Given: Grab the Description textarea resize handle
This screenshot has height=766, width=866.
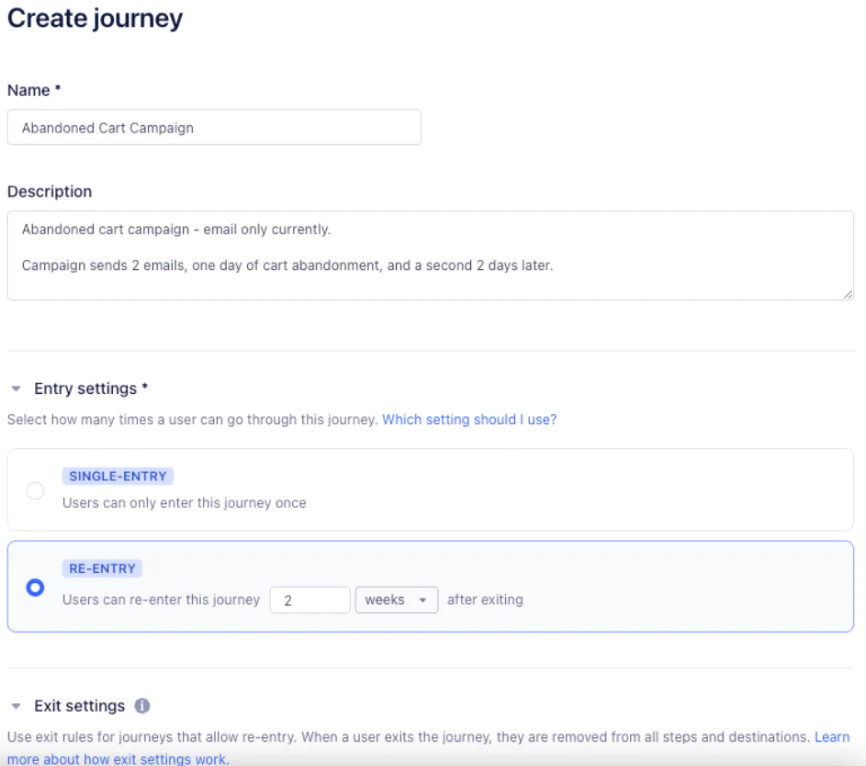Looking at the screenshot, I should pyautogui.click(x=848, y=294).
